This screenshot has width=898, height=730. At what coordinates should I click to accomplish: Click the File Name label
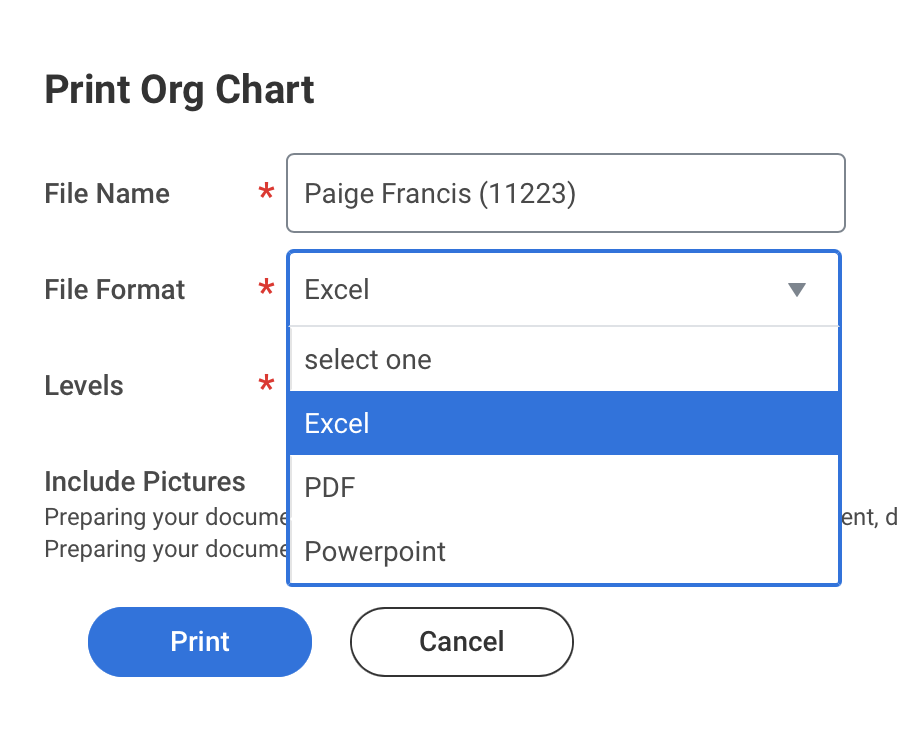106,193
